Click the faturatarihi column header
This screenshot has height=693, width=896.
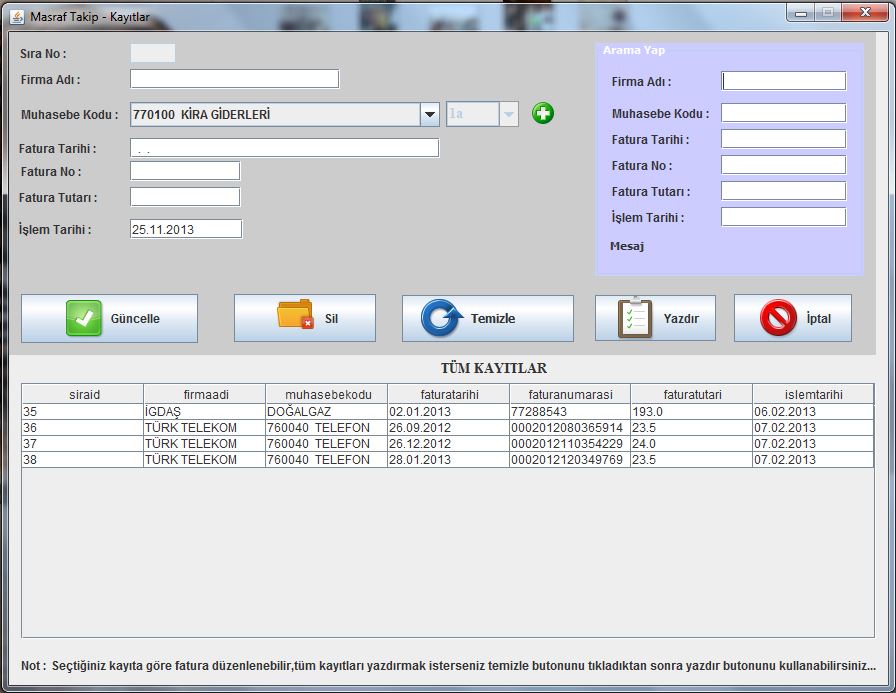point(449,394)
